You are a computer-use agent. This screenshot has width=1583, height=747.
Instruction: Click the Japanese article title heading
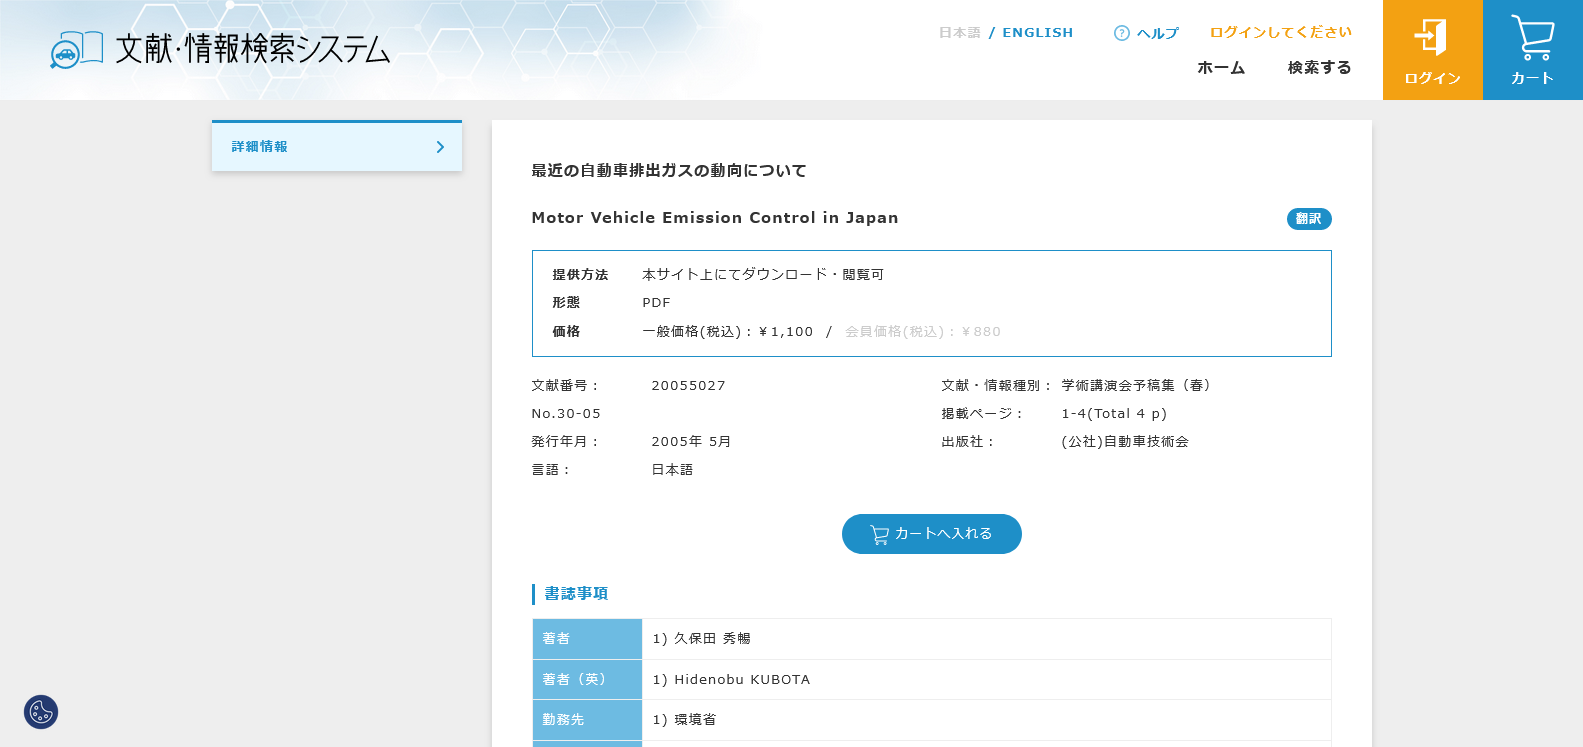coord(668,171)
